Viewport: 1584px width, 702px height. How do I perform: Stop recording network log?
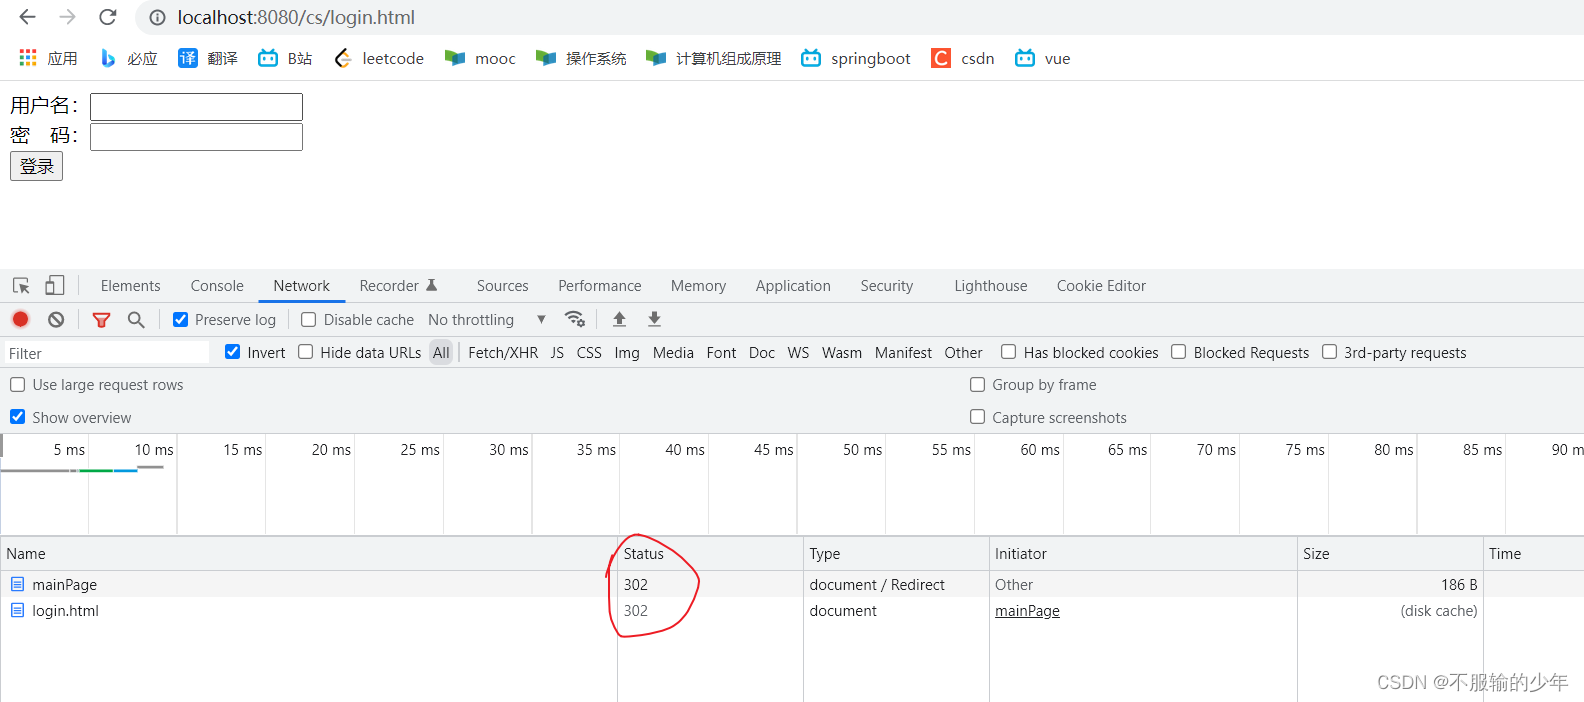pyautogui.click(x=20, y=319)
